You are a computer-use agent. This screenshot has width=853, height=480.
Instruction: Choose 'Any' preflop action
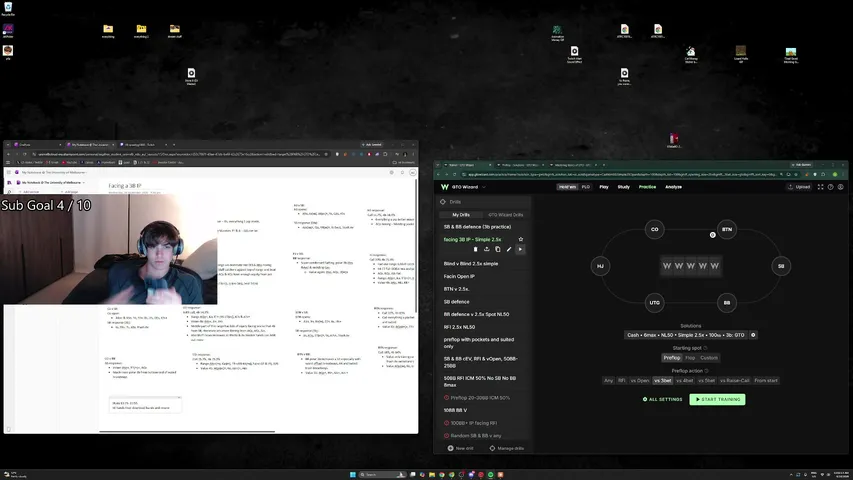tap(608, 380)
